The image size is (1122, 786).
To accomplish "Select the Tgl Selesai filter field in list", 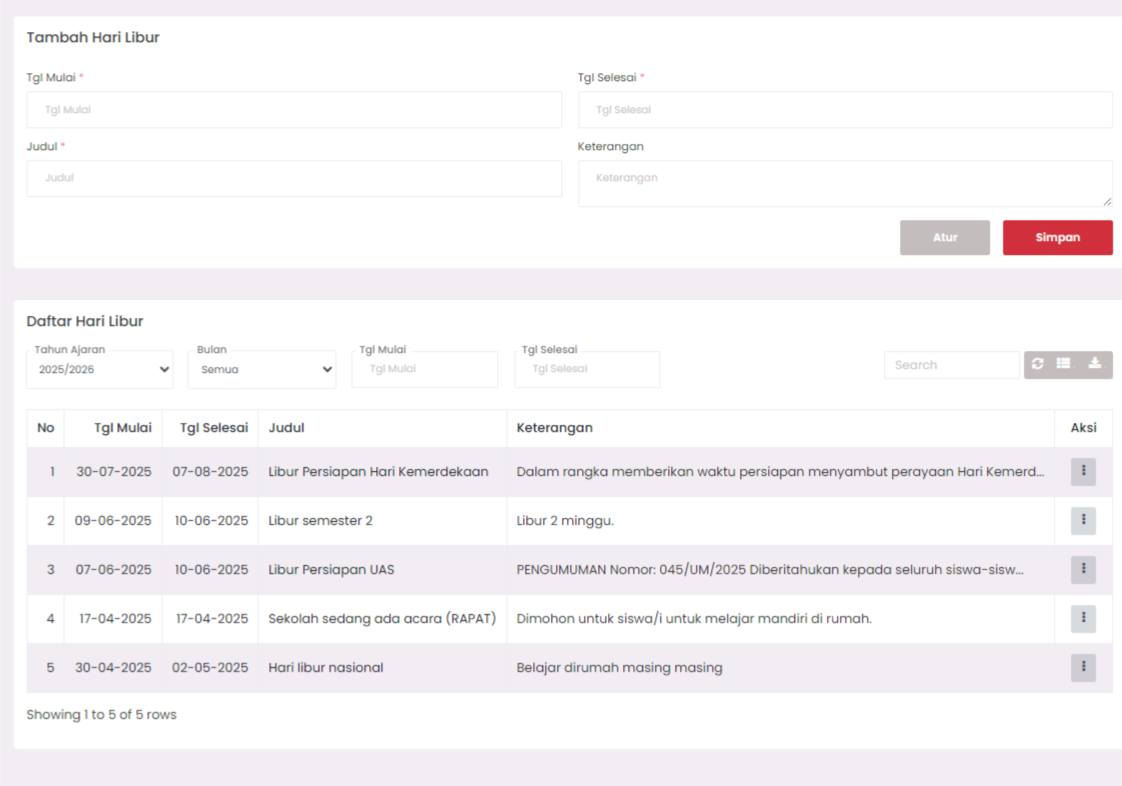I will click(587, 369).
